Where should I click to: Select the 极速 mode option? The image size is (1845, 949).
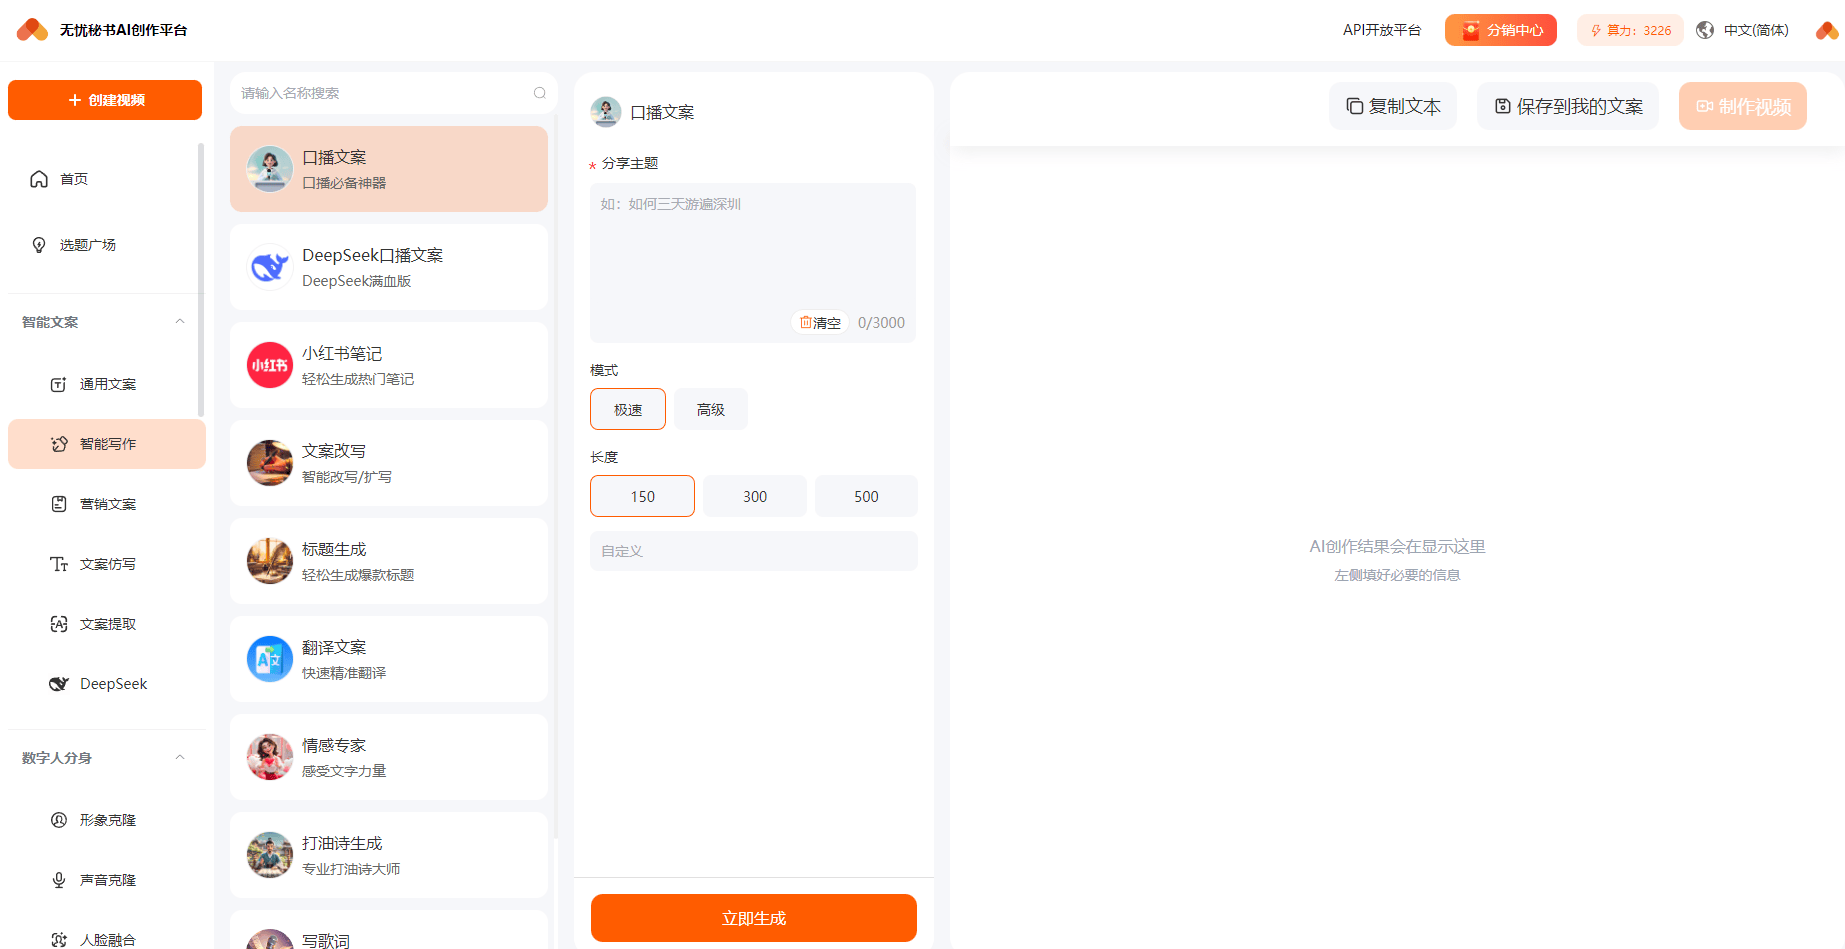point(627,409)
